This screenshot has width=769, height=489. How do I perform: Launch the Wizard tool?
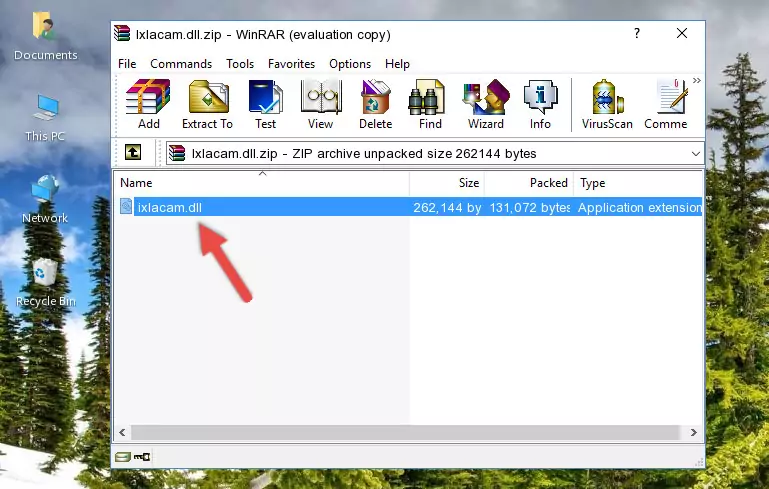click(486, 104)
